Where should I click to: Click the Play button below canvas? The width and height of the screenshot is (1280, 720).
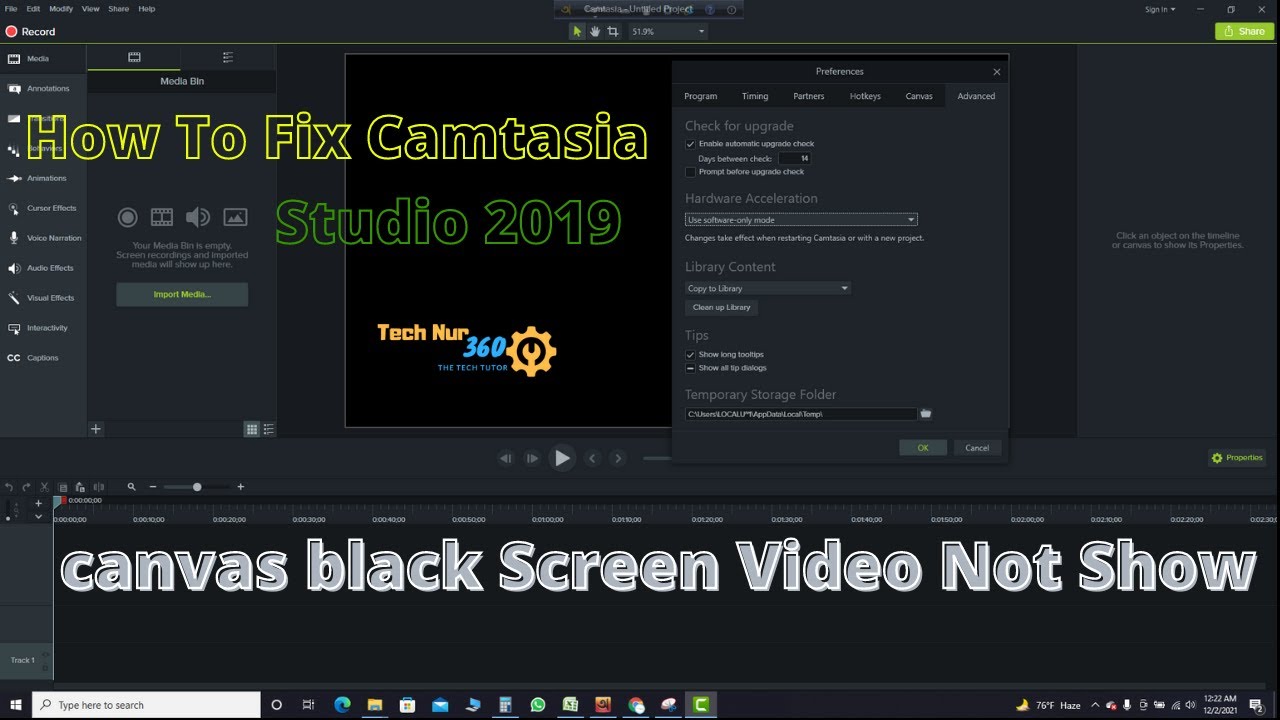pos(562,458)
